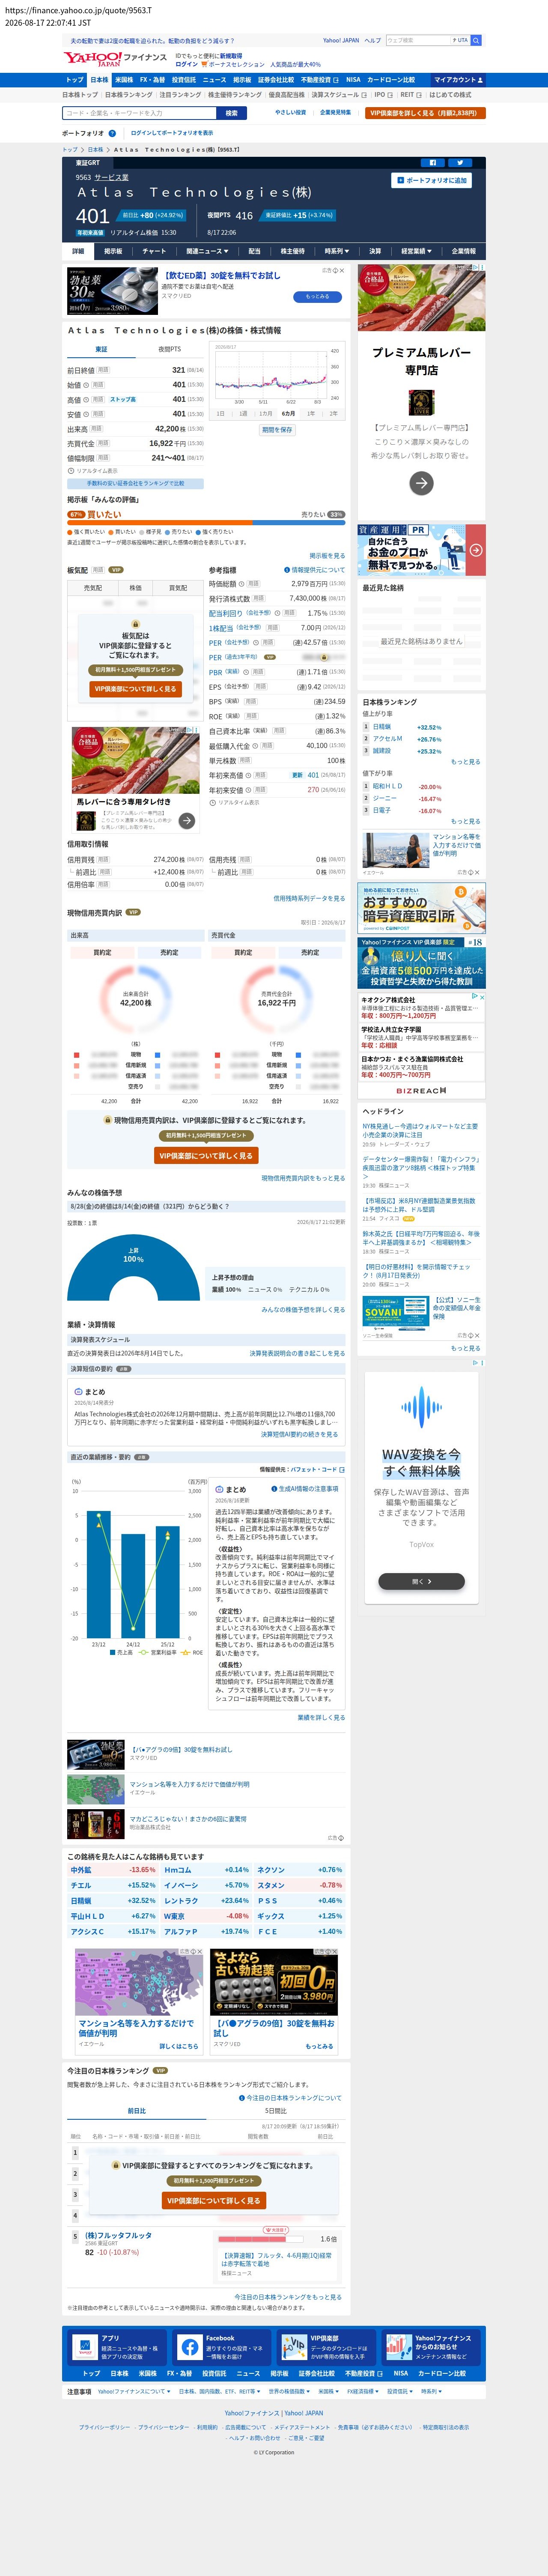Click the コード・企業名 search input field
This screenshot has width=548, height=2576.
click(140, 113)
